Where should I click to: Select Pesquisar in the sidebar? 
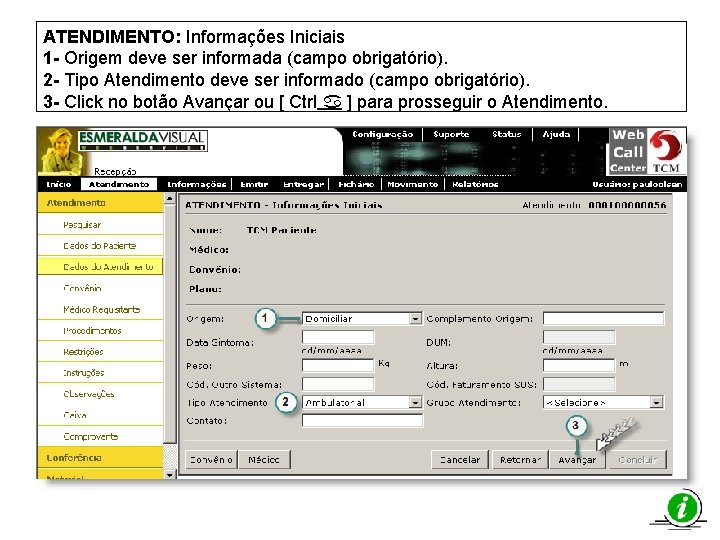pyautogui.click(x=101, y=225)
